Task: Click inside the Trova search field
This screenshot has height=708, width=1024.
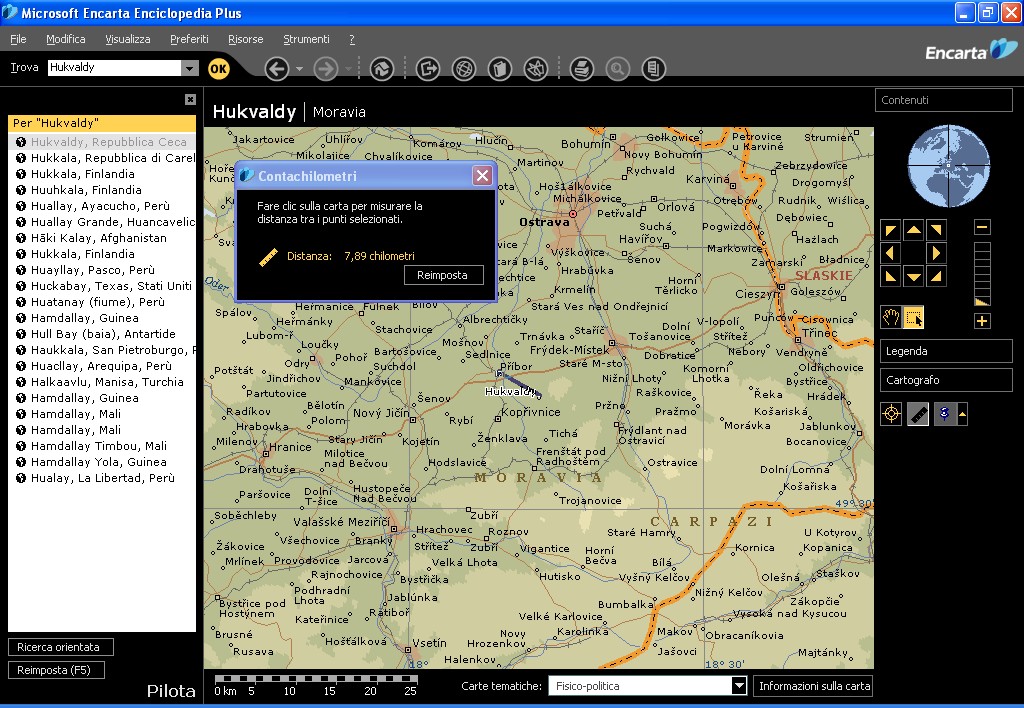Action: point(114,67)
